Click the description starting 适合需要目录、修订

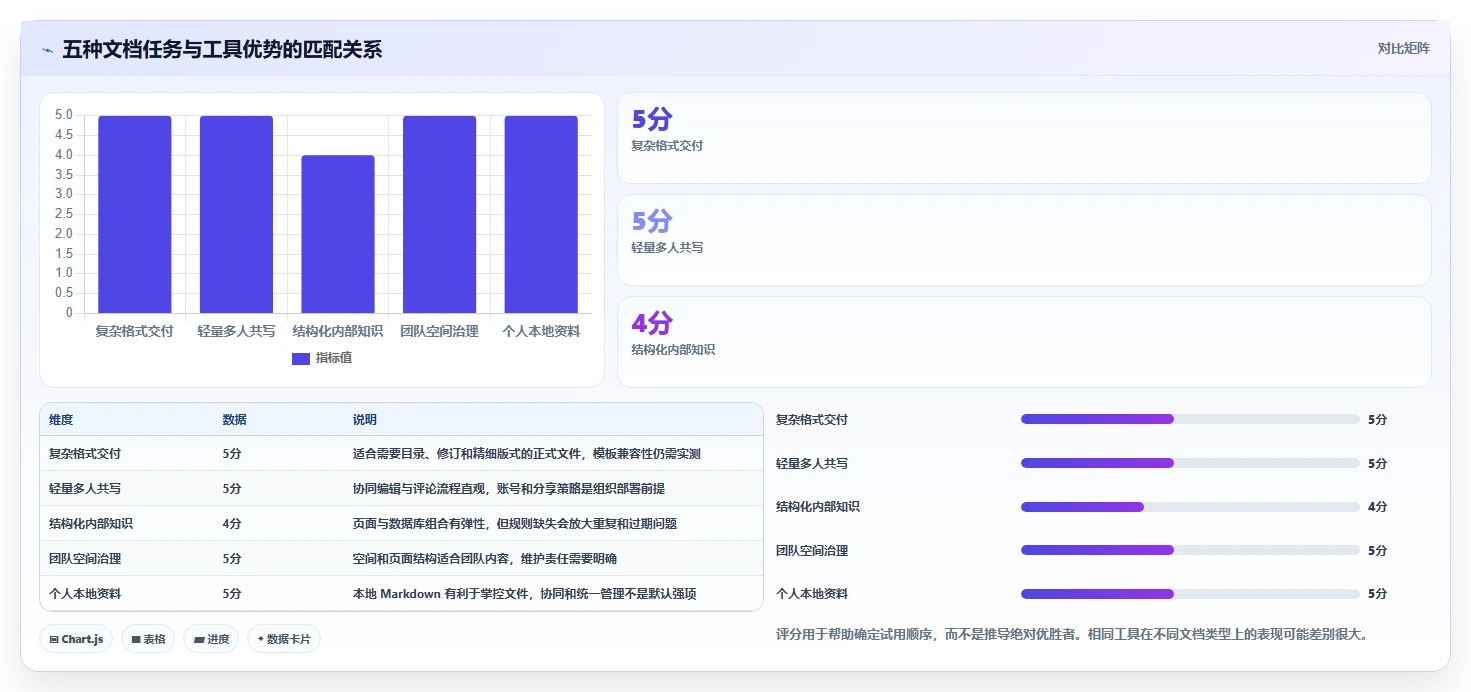click(527, 454)
